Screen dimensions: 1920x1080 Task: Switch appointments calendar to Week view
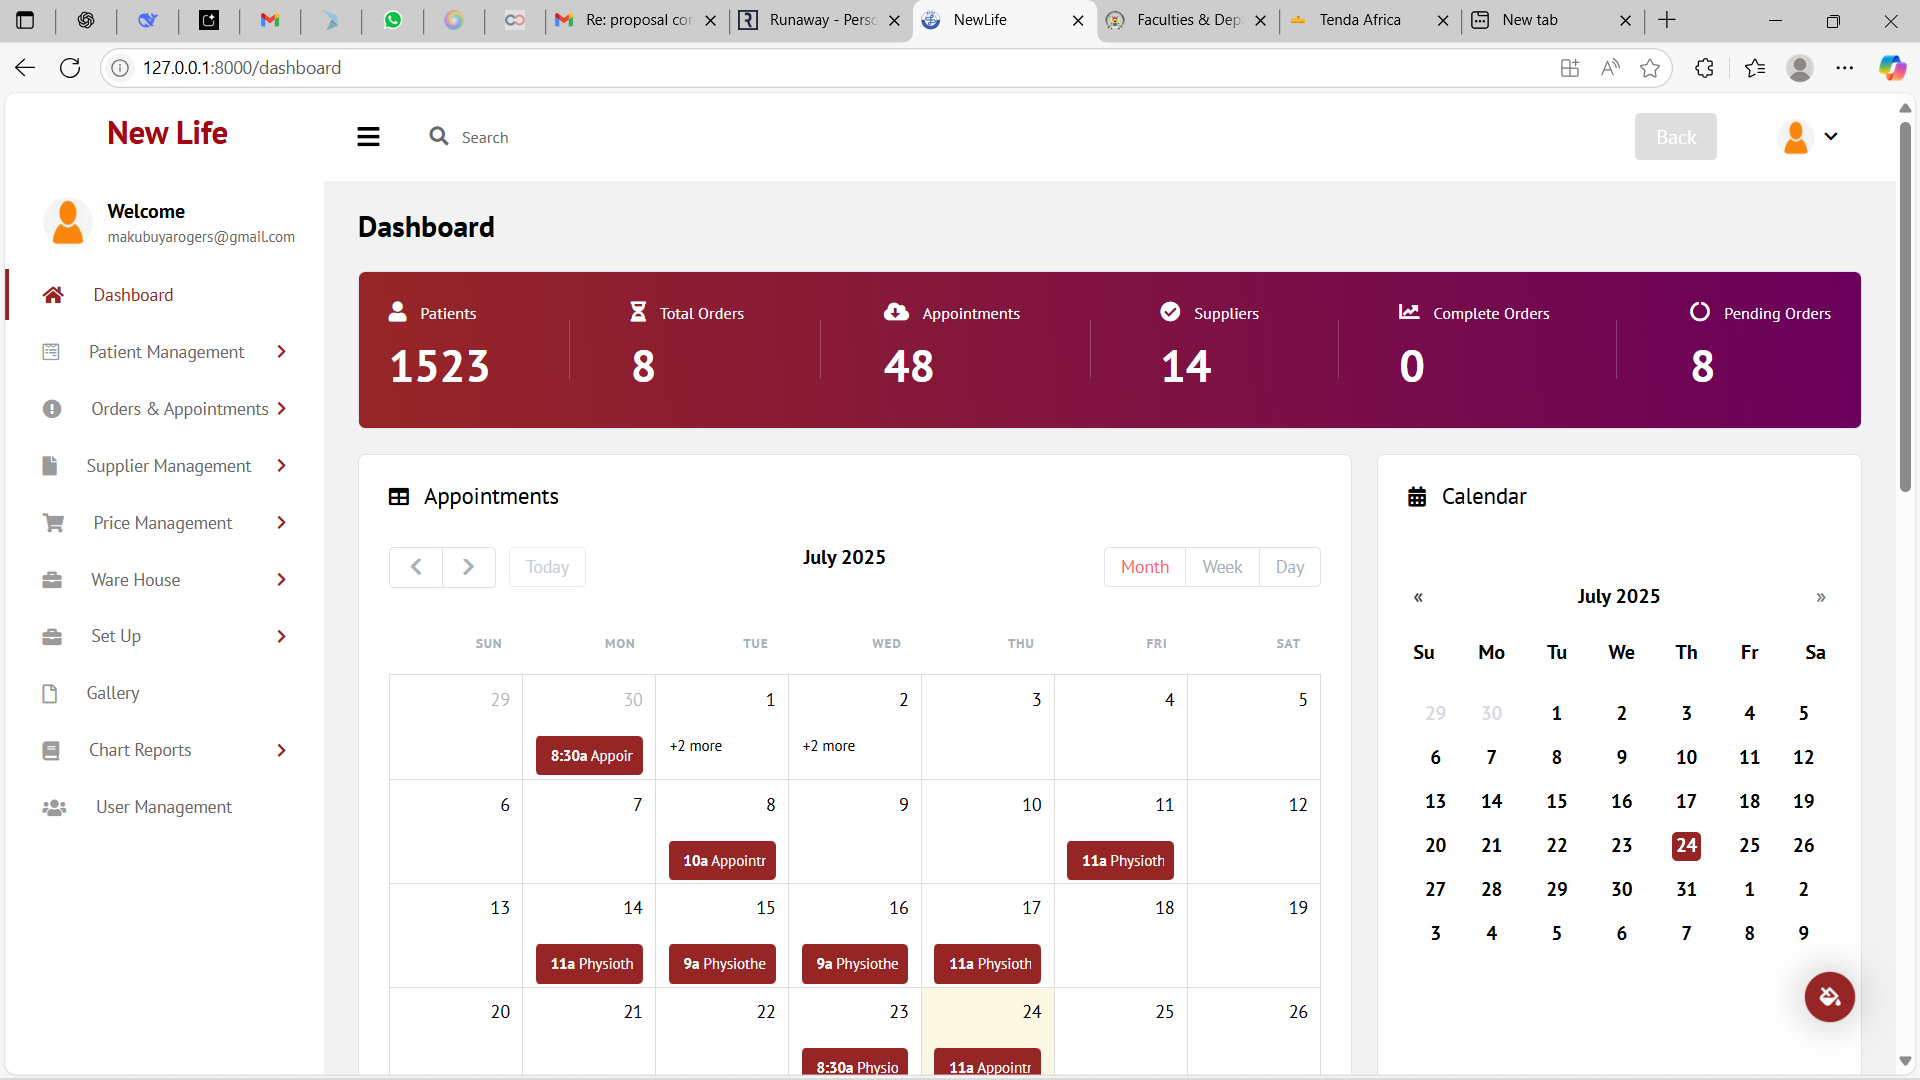(1222, 567)
